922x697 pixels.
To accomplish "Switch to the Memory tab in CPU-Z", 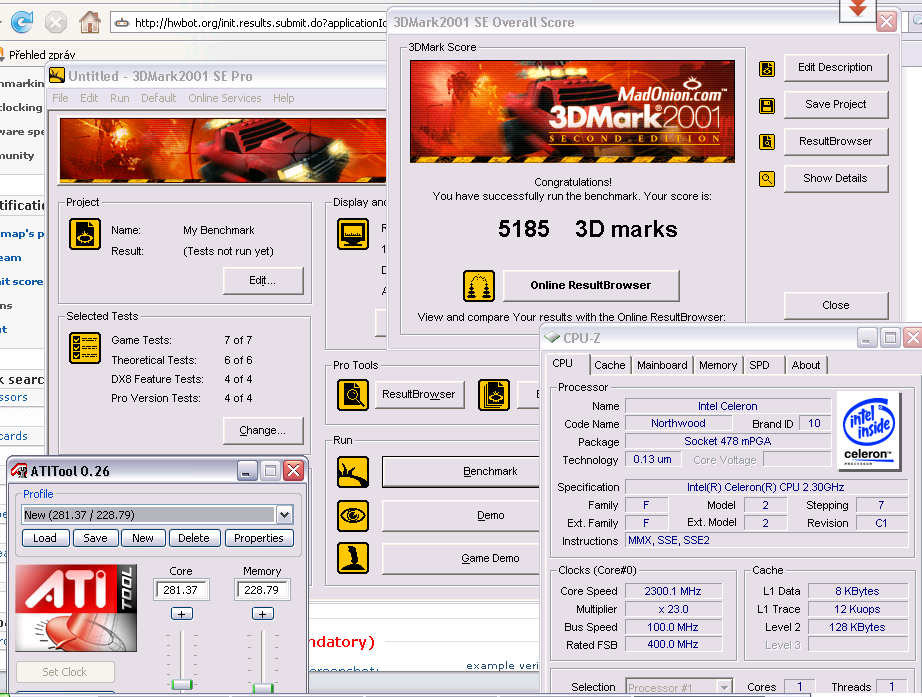I will (x=718, y=365).
